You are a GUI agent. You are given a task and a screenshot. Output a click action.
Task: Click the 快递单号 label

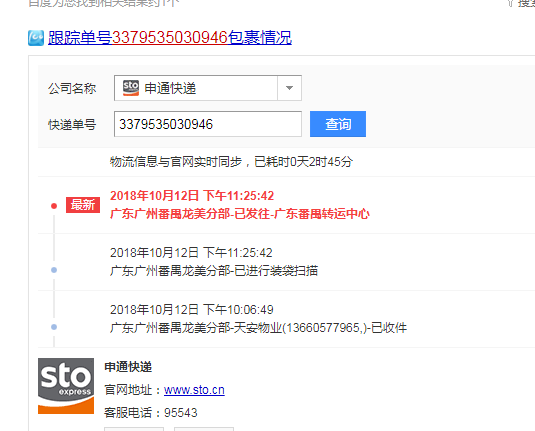tap(72, 125)
